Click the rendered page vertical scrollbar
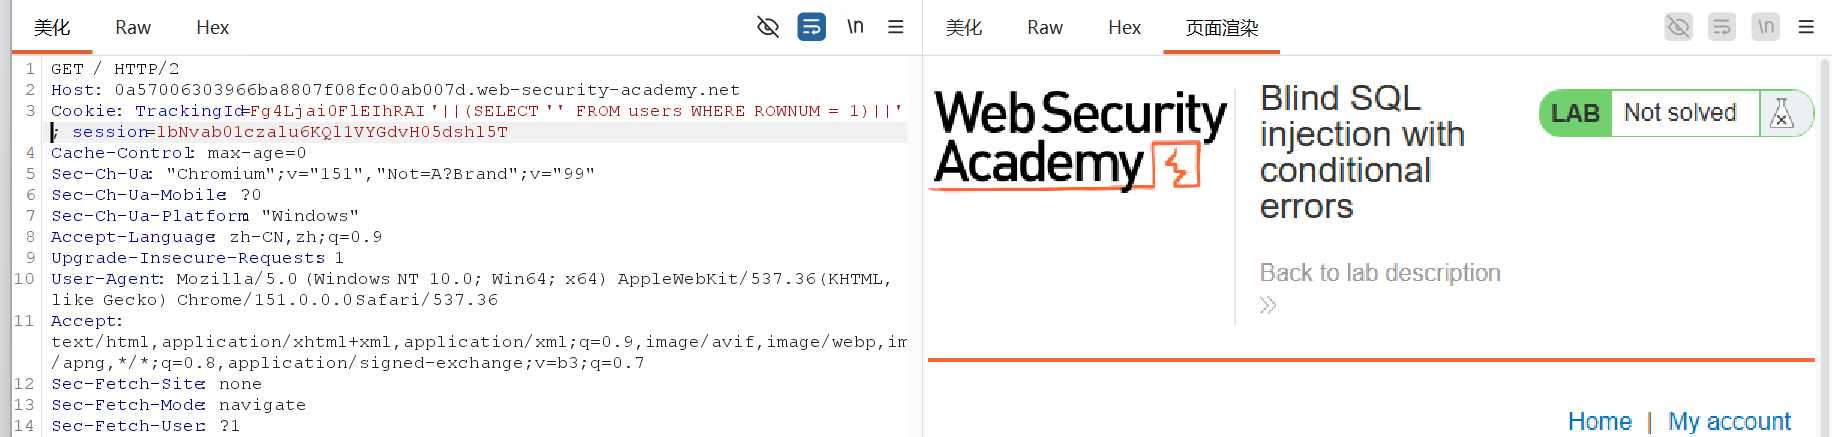Image resolution: width=1832 pixels, height=437 pixels. coord(1825,246)
